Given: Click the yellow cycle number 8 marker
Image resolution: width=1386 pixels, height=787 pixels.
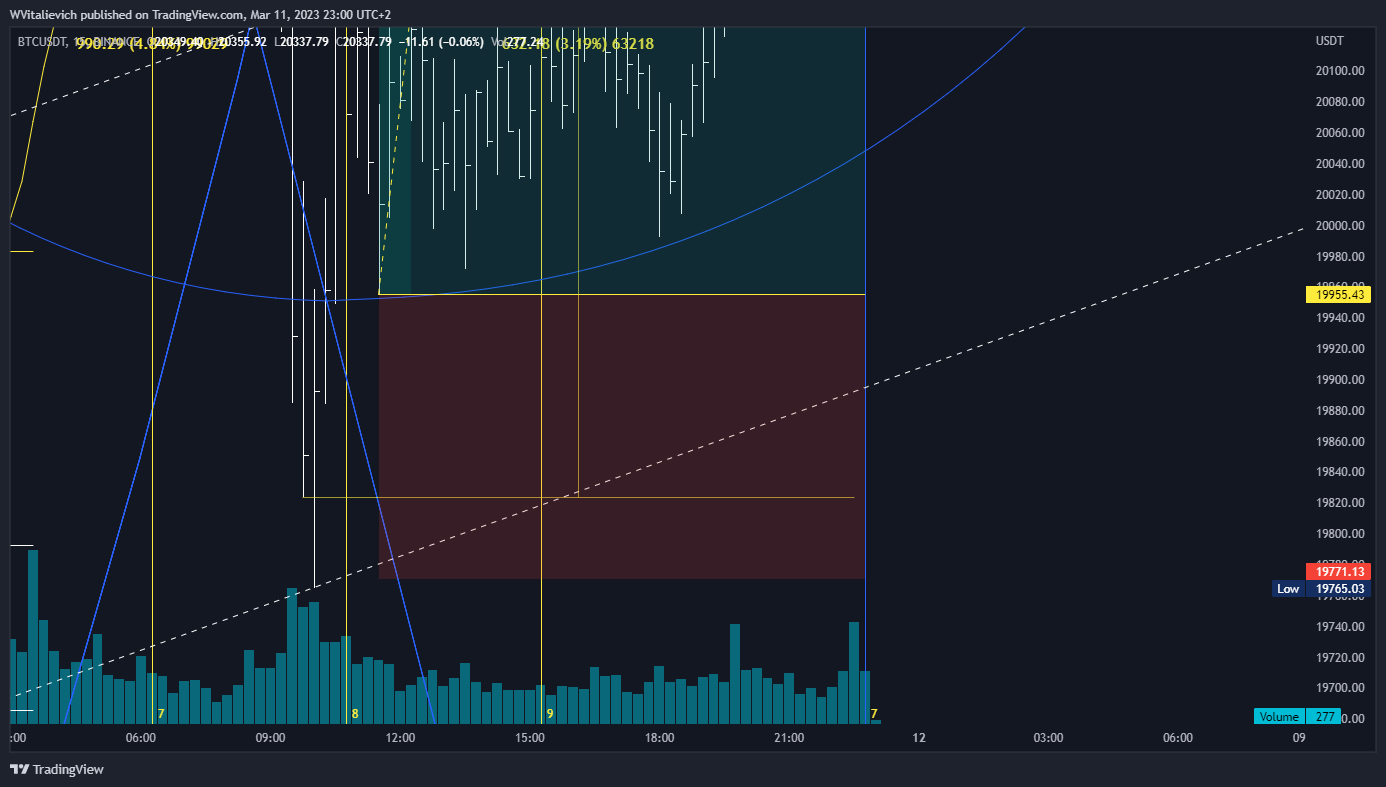Looking at the screenshot, I should coord(355,714).
